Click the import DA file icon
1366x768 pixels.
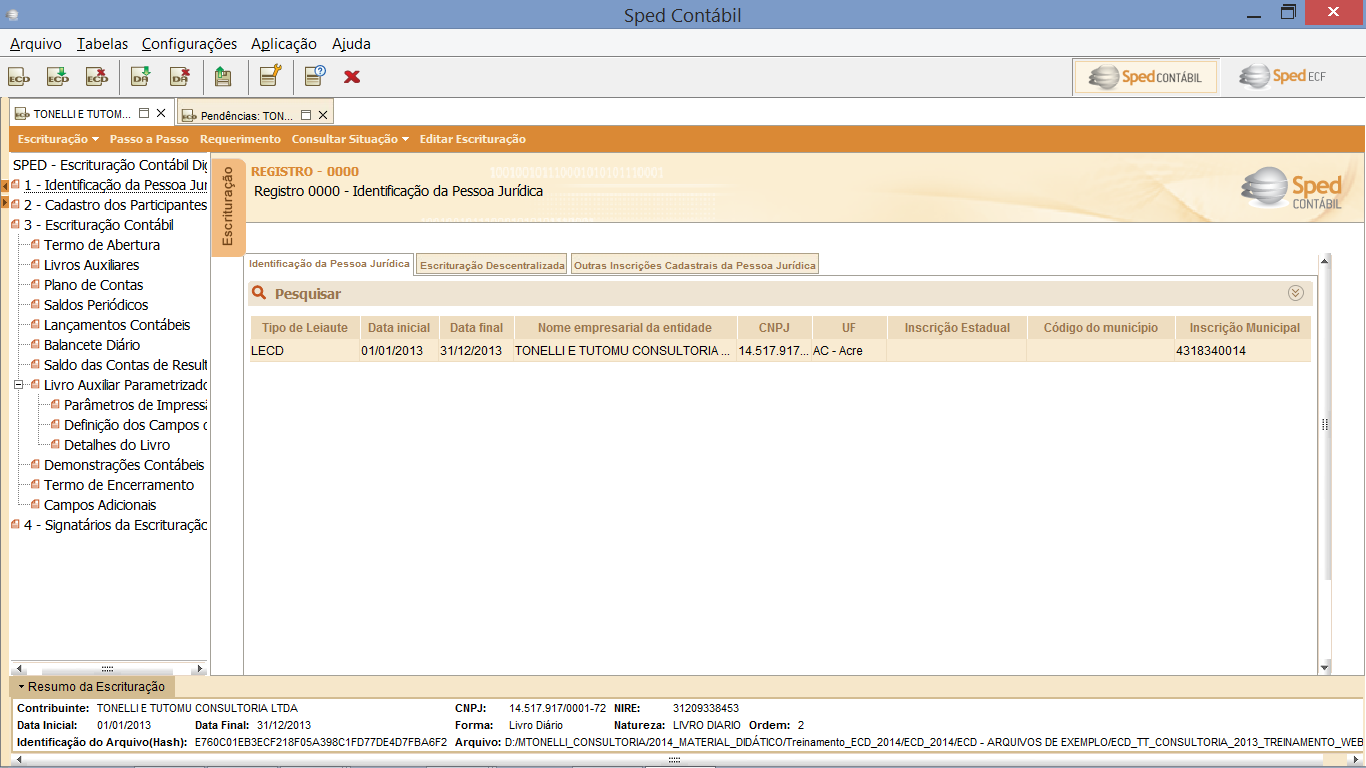pyautogui.click(x=141, y=76)
